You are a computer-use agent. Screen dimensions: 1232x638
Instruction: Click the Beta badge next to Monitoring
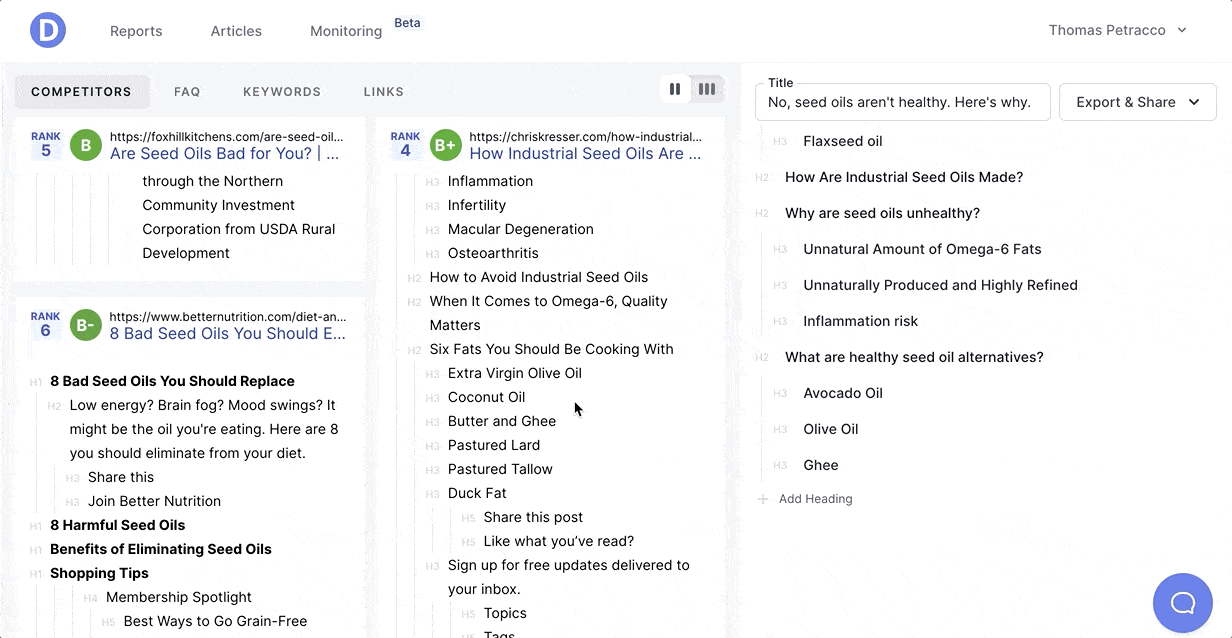407,23
